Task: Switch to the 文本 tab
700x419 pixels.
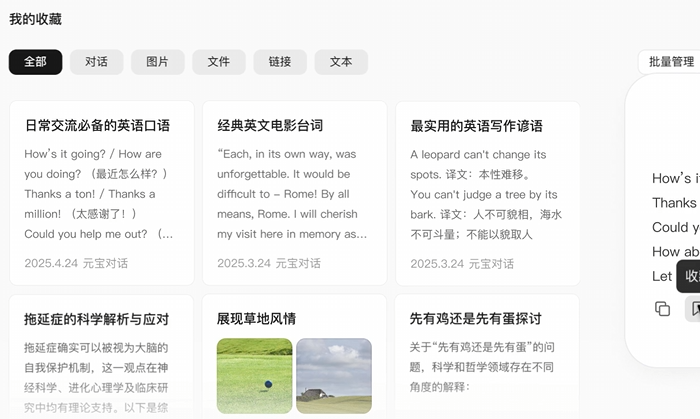Action: pos(340,62)
